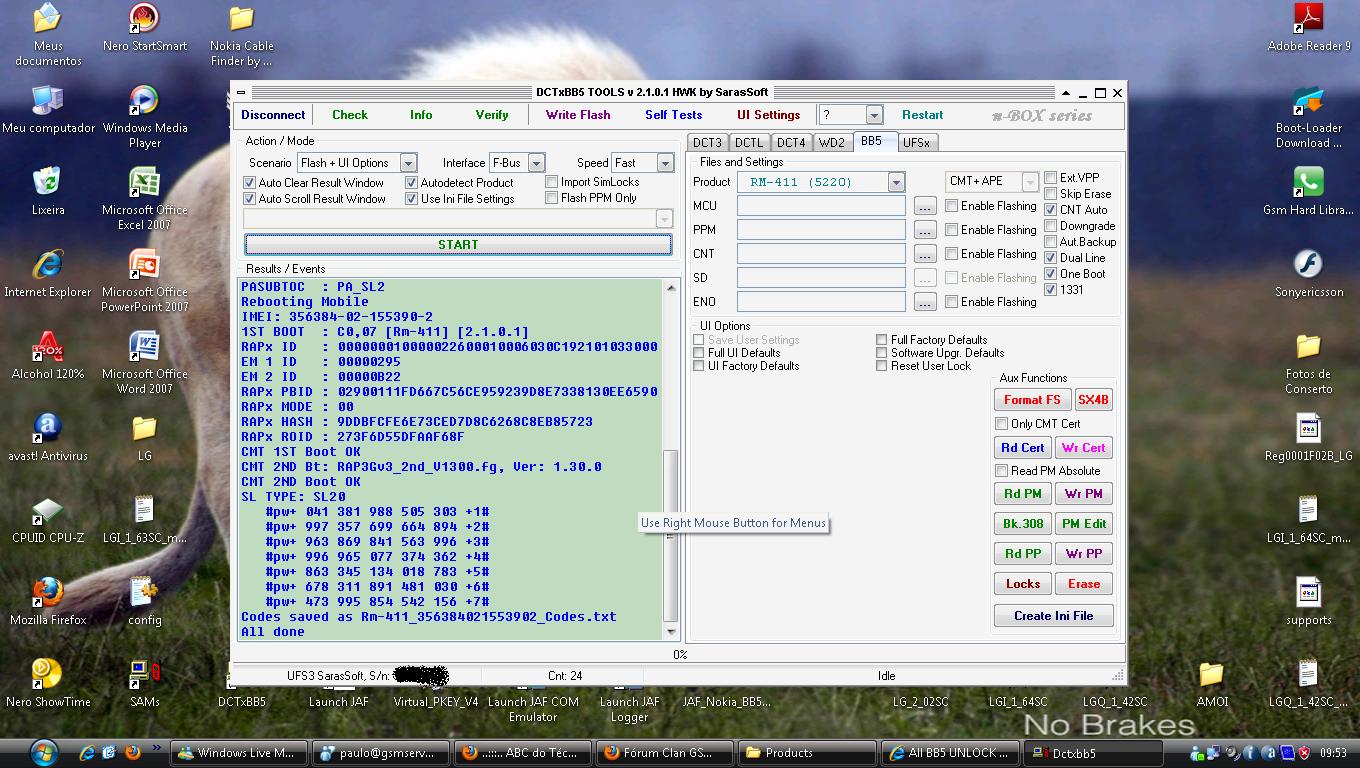The image size is (1360, 768).
Task: Launch Mozilla Firefox desktop icon
Action: tap(48, 601)
